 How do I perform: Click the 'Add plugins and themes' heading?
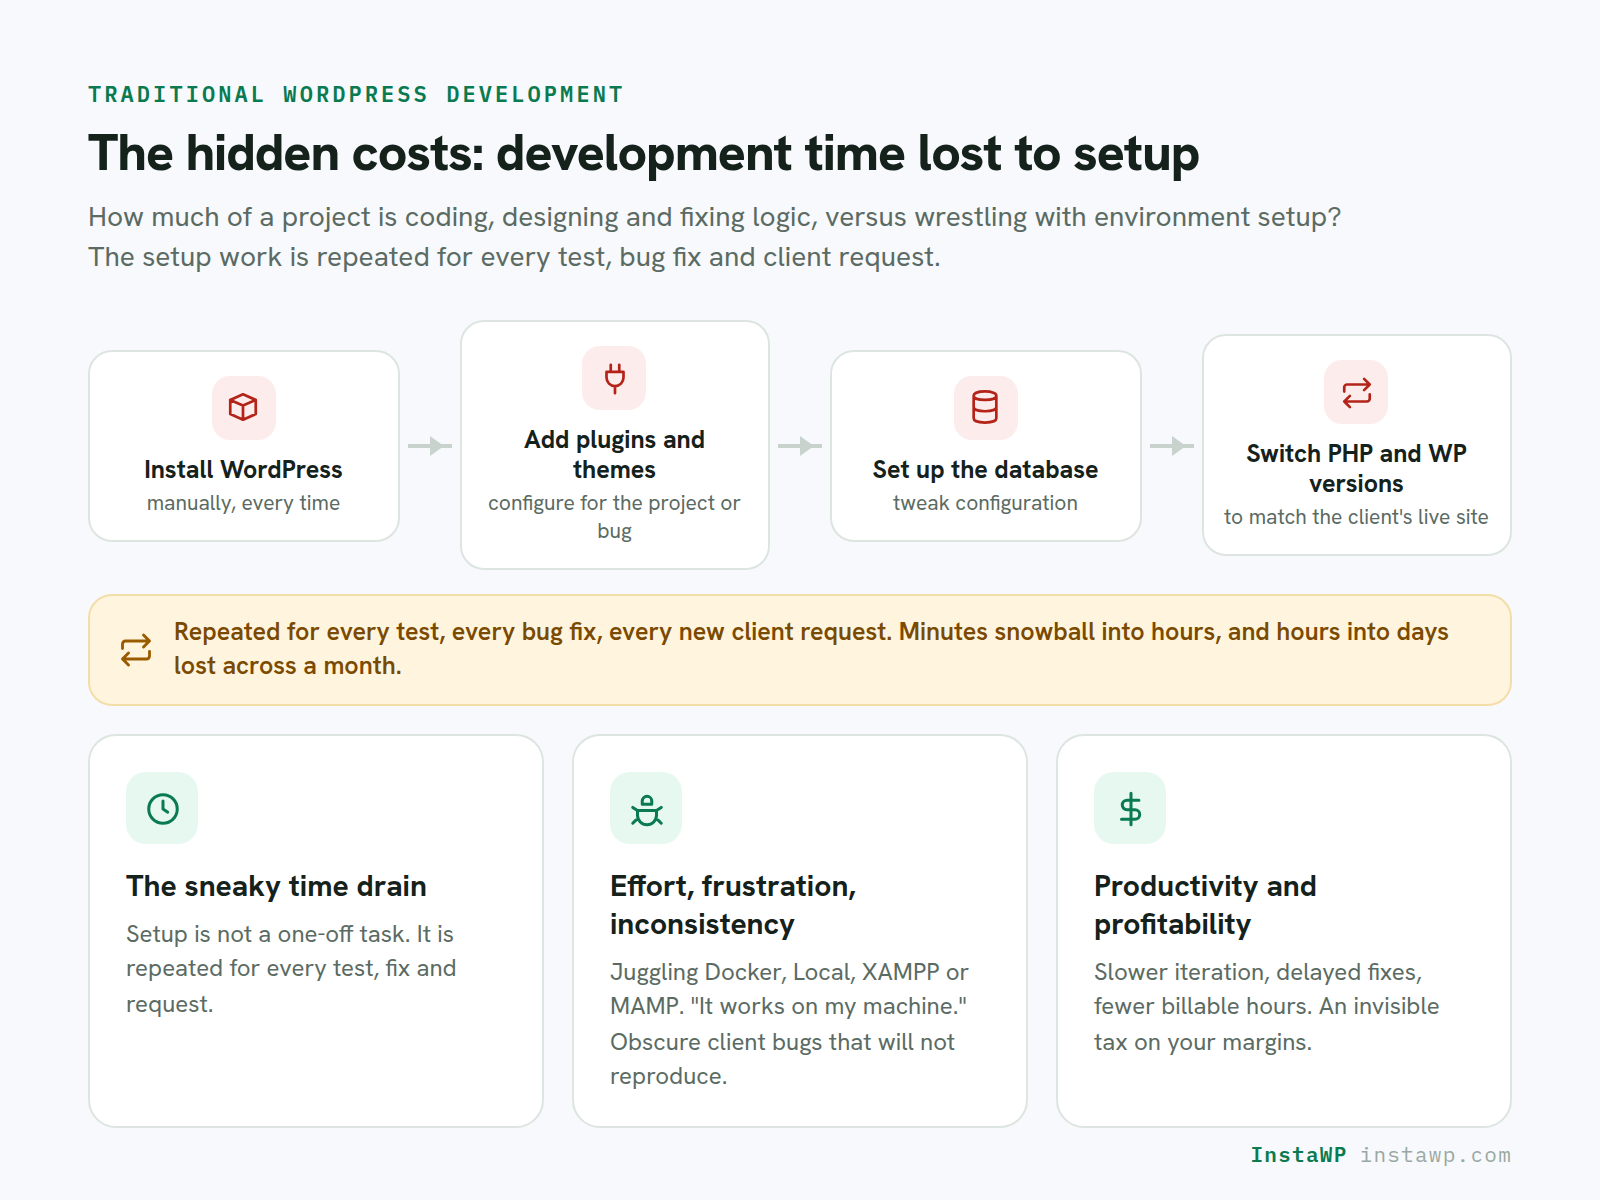[x=614, y=455]
